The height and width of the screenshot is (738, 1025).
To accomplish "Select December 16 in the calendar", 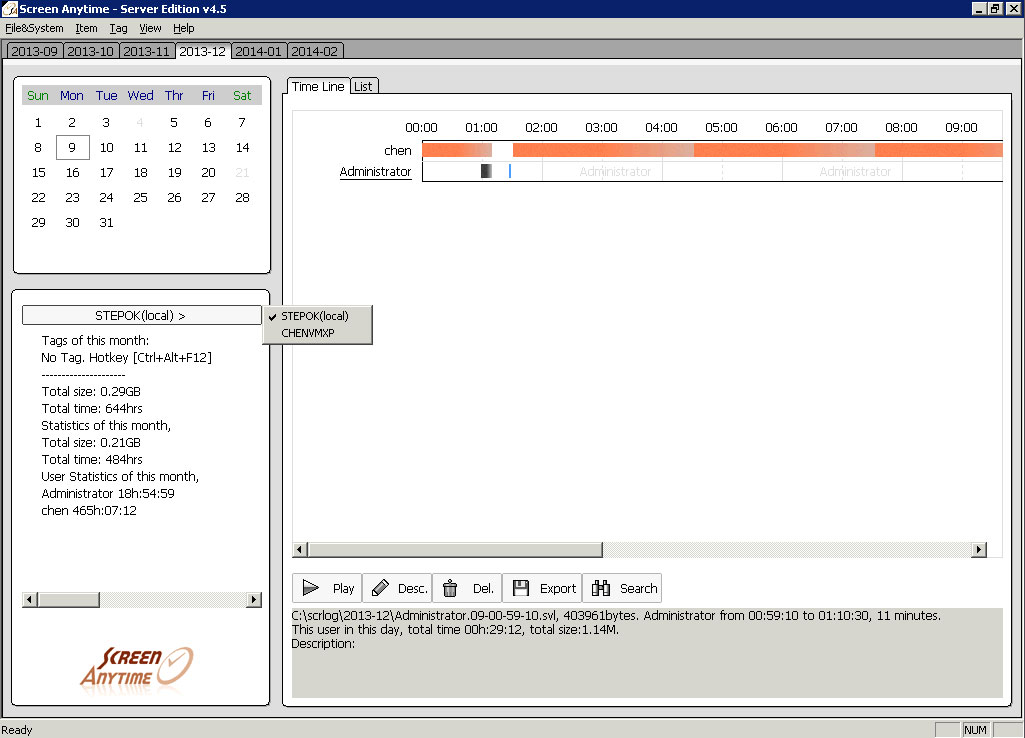I will click(72, 173).
